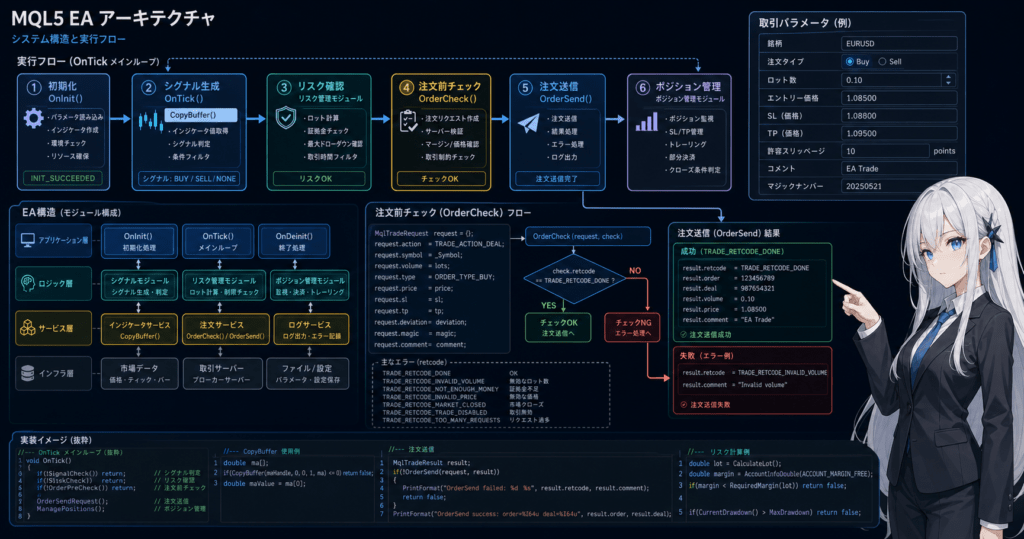Click the 失敗 (エラー例) heading
1024x539 pixels.
pyautogui.click(x=707, y=356)
